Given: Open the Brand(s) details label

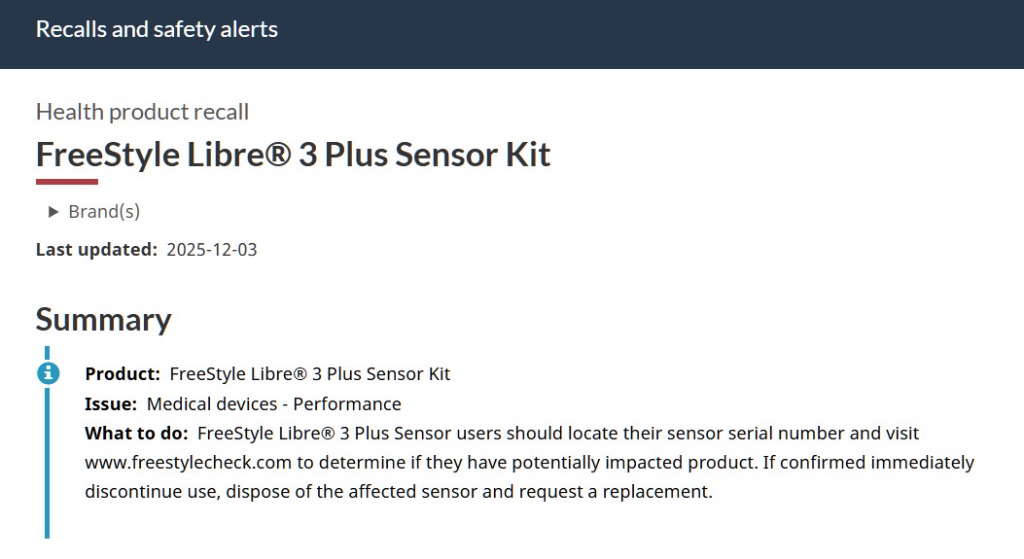Looking at the screenshot, I should 104,212.
